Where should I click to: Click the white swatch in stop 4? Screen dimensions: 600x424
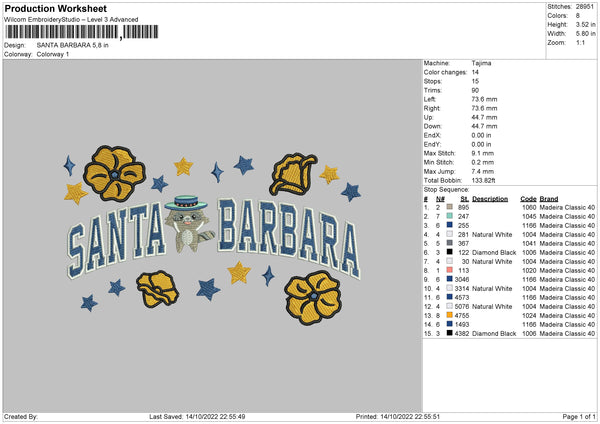click(x=450, y=234)
